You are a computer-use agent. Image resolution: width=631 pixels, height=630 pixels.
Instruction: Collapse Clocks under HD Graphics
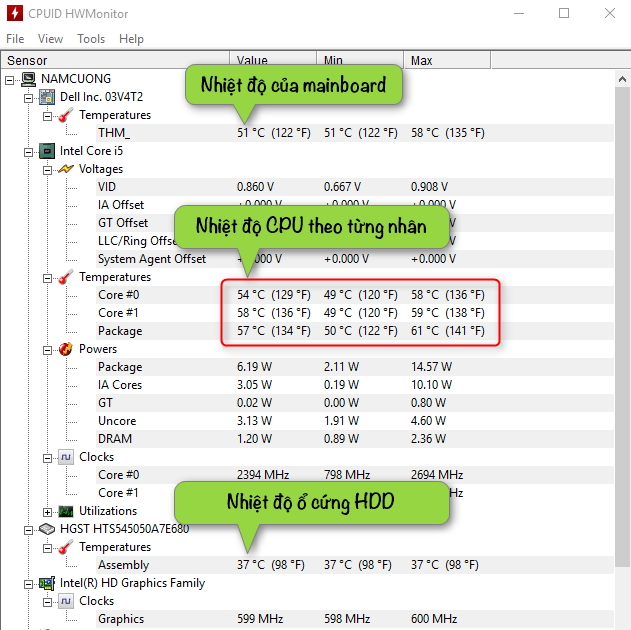[47, 603]
